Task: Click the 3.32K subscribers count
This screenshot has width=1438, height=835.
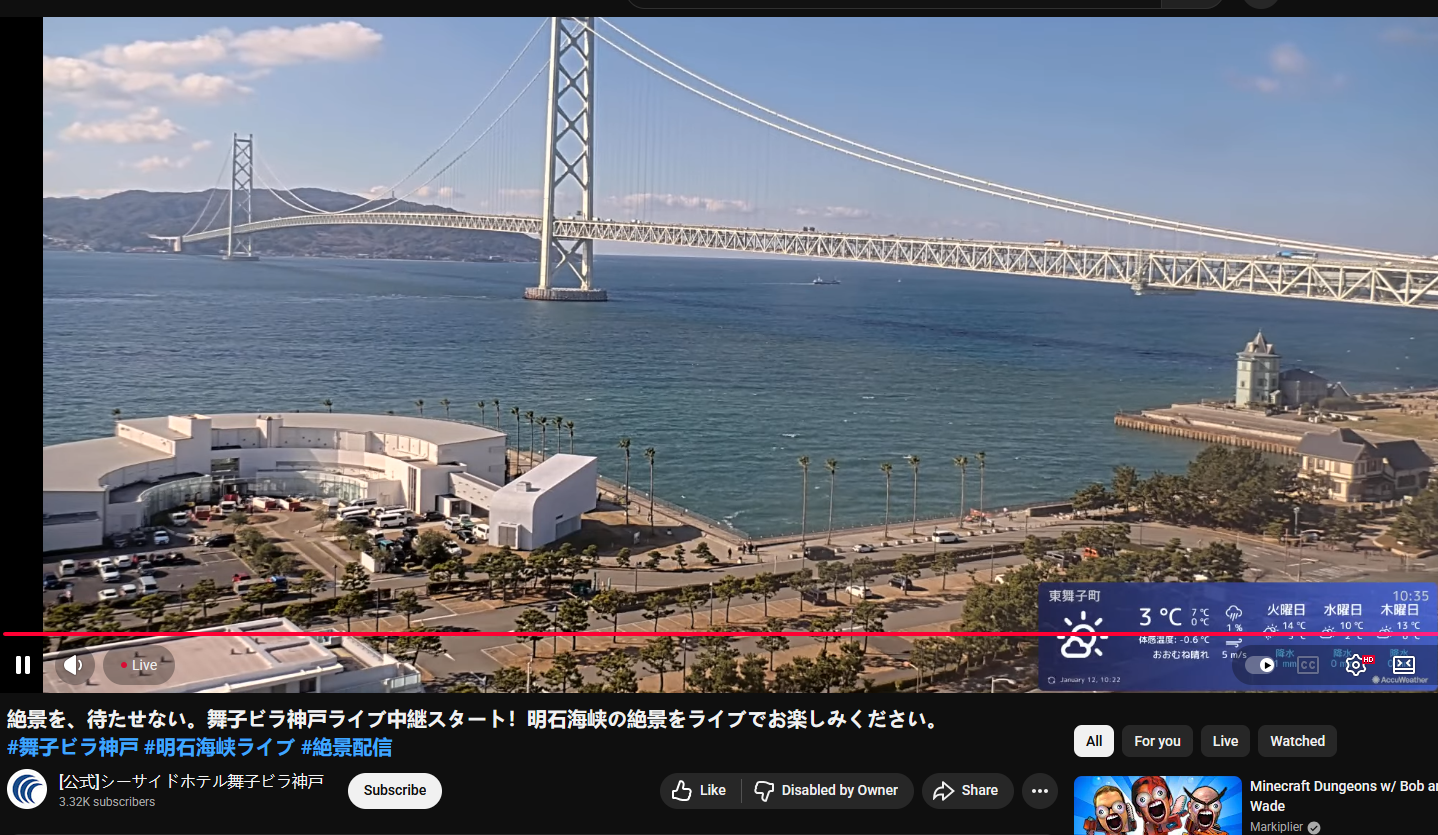Action: [x=107, y=802]
